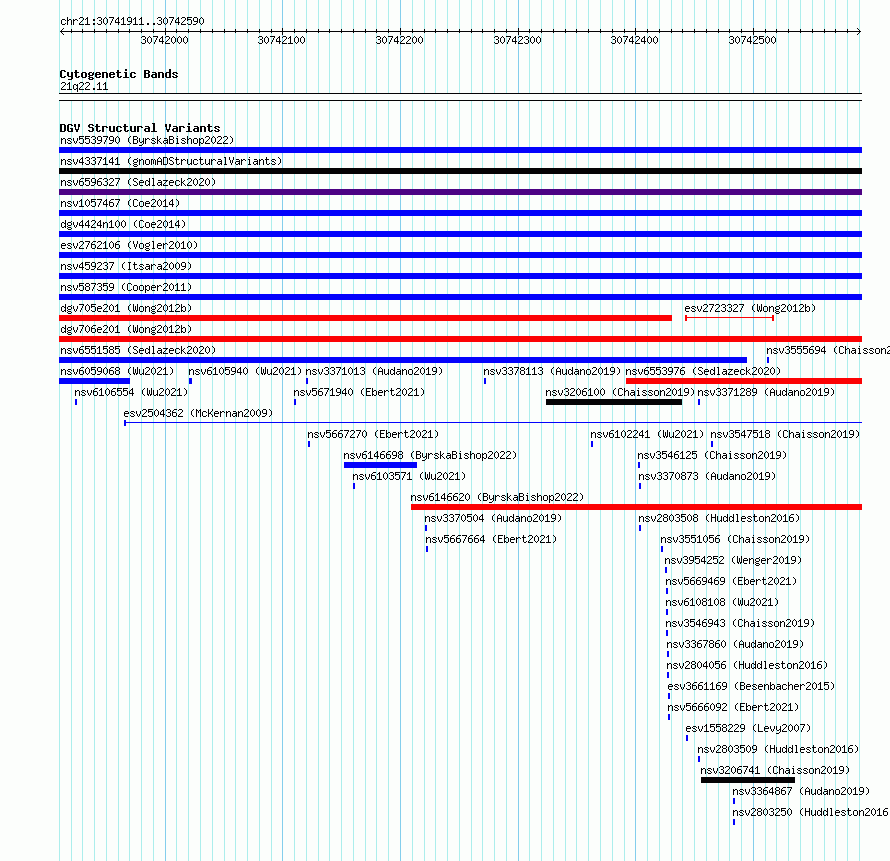Click nsv5666092 (Ebert2021) label
Screen dimensions: 890x861
(x=733, y=707)
